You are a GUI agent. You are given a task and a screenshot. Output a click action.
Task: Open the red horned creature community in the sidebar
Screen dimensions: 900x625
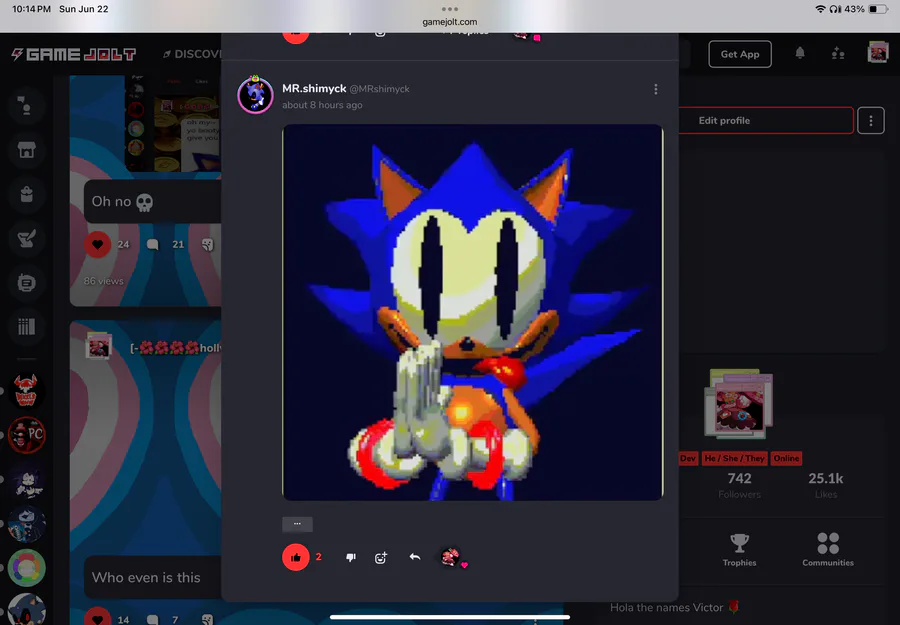[x=26, y=391]
